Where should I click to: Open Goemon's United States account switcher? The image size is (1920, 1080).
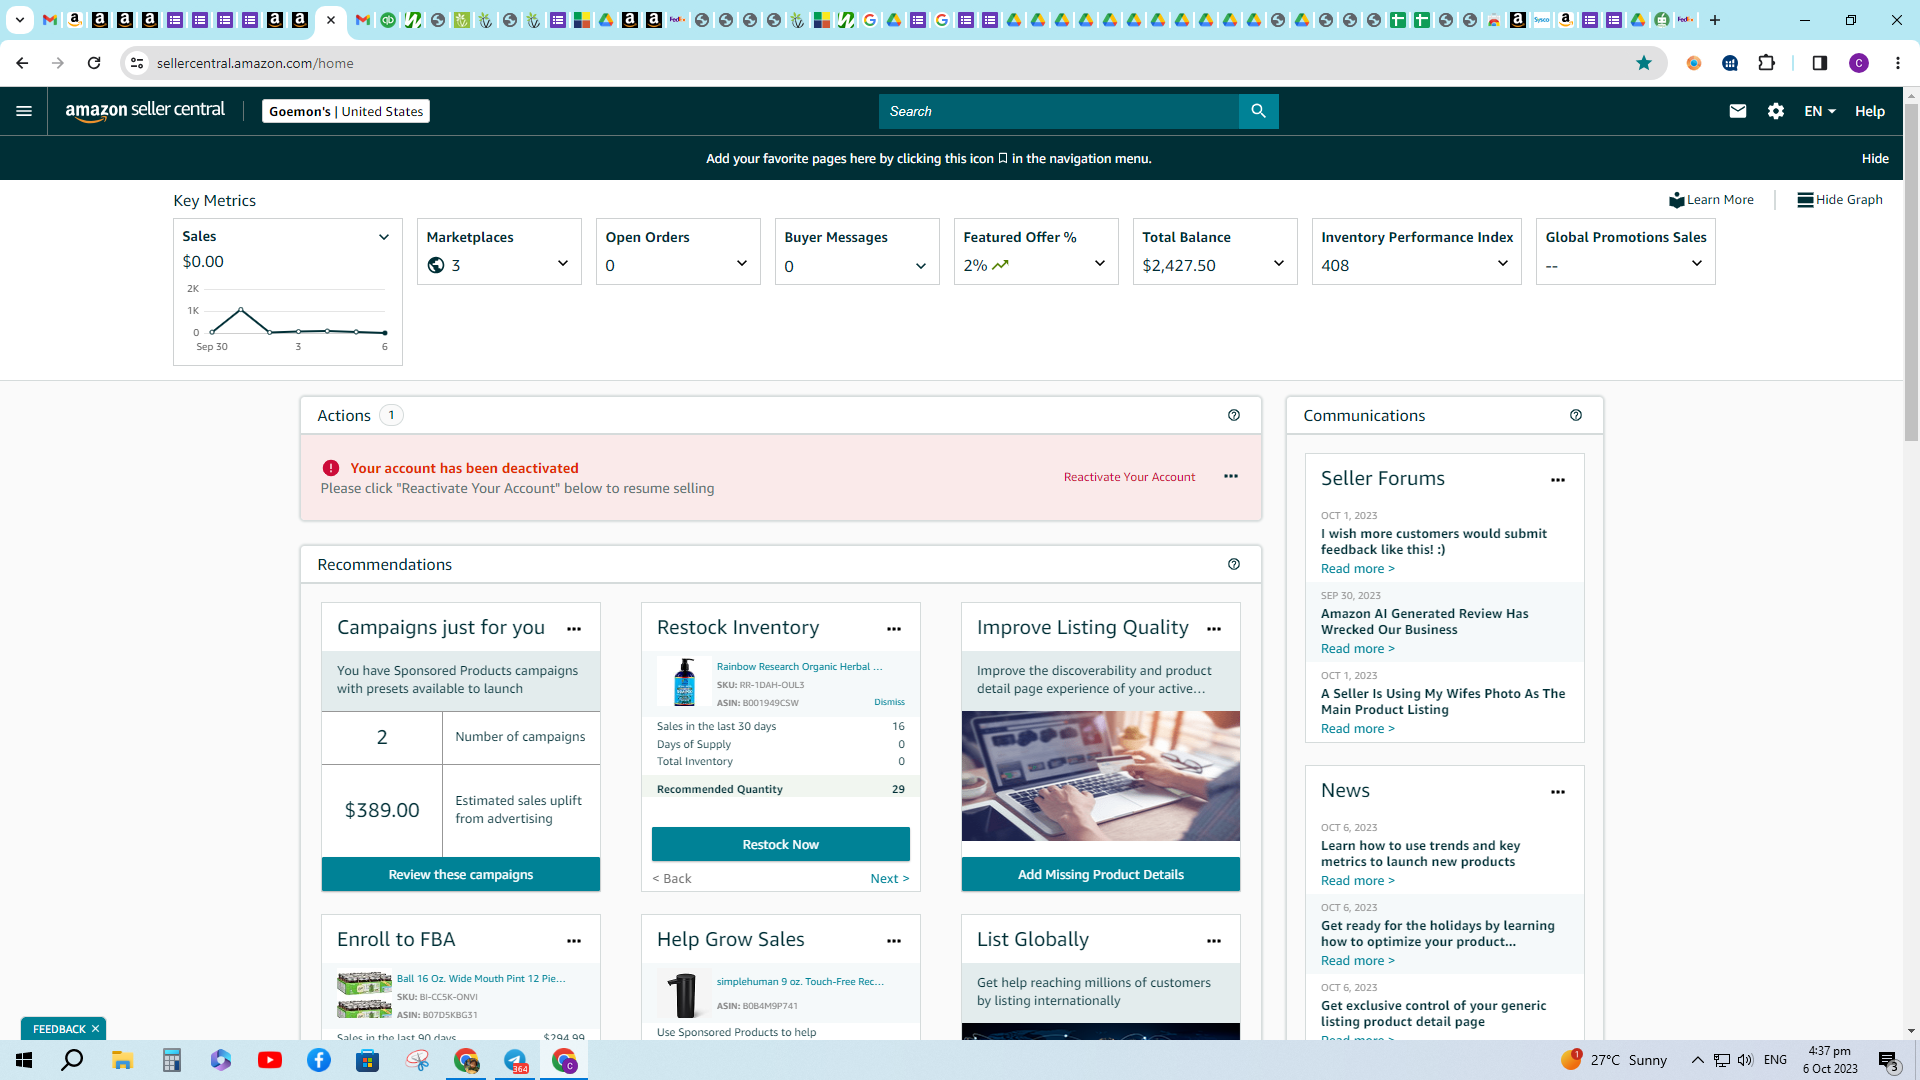[346, 111]
